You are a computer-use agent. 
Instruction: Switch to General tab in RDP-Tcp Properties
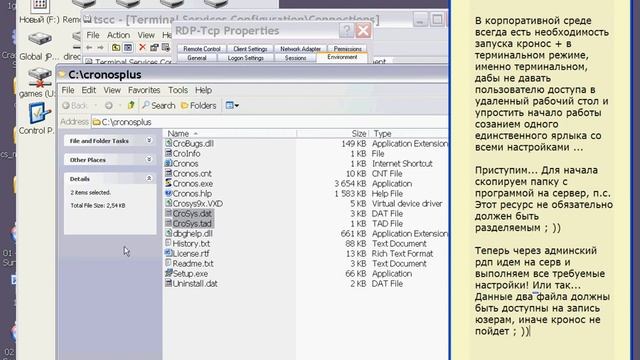[197, 58]
